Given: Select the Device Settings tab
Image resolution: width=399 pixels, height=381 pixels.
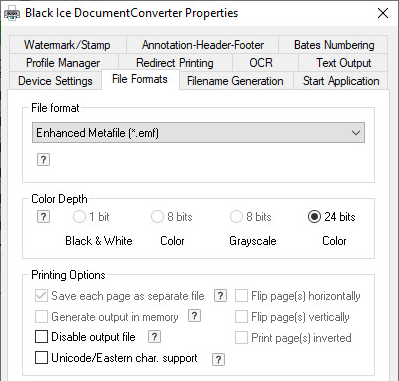Looking at the screenshot, I should [x=55, y=81].
